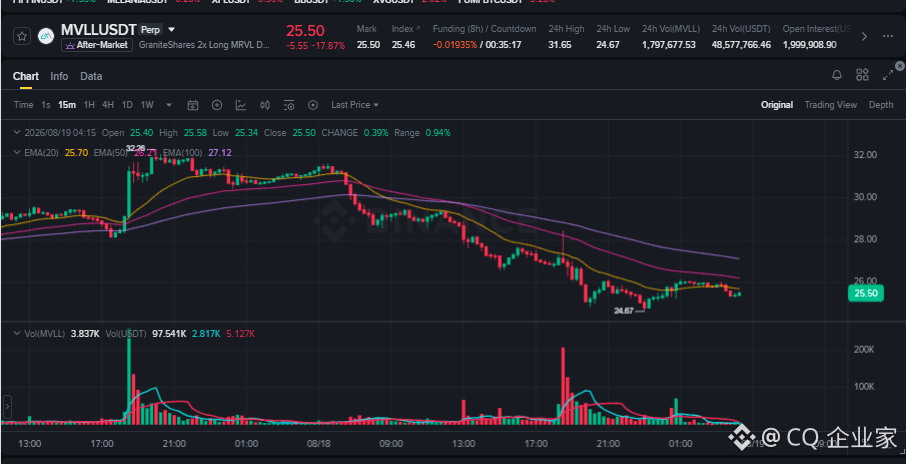Viewport: 906px width, 464px height.
Task: Collapse the OHLC info row chevron
Action: (x=17, y=133)
